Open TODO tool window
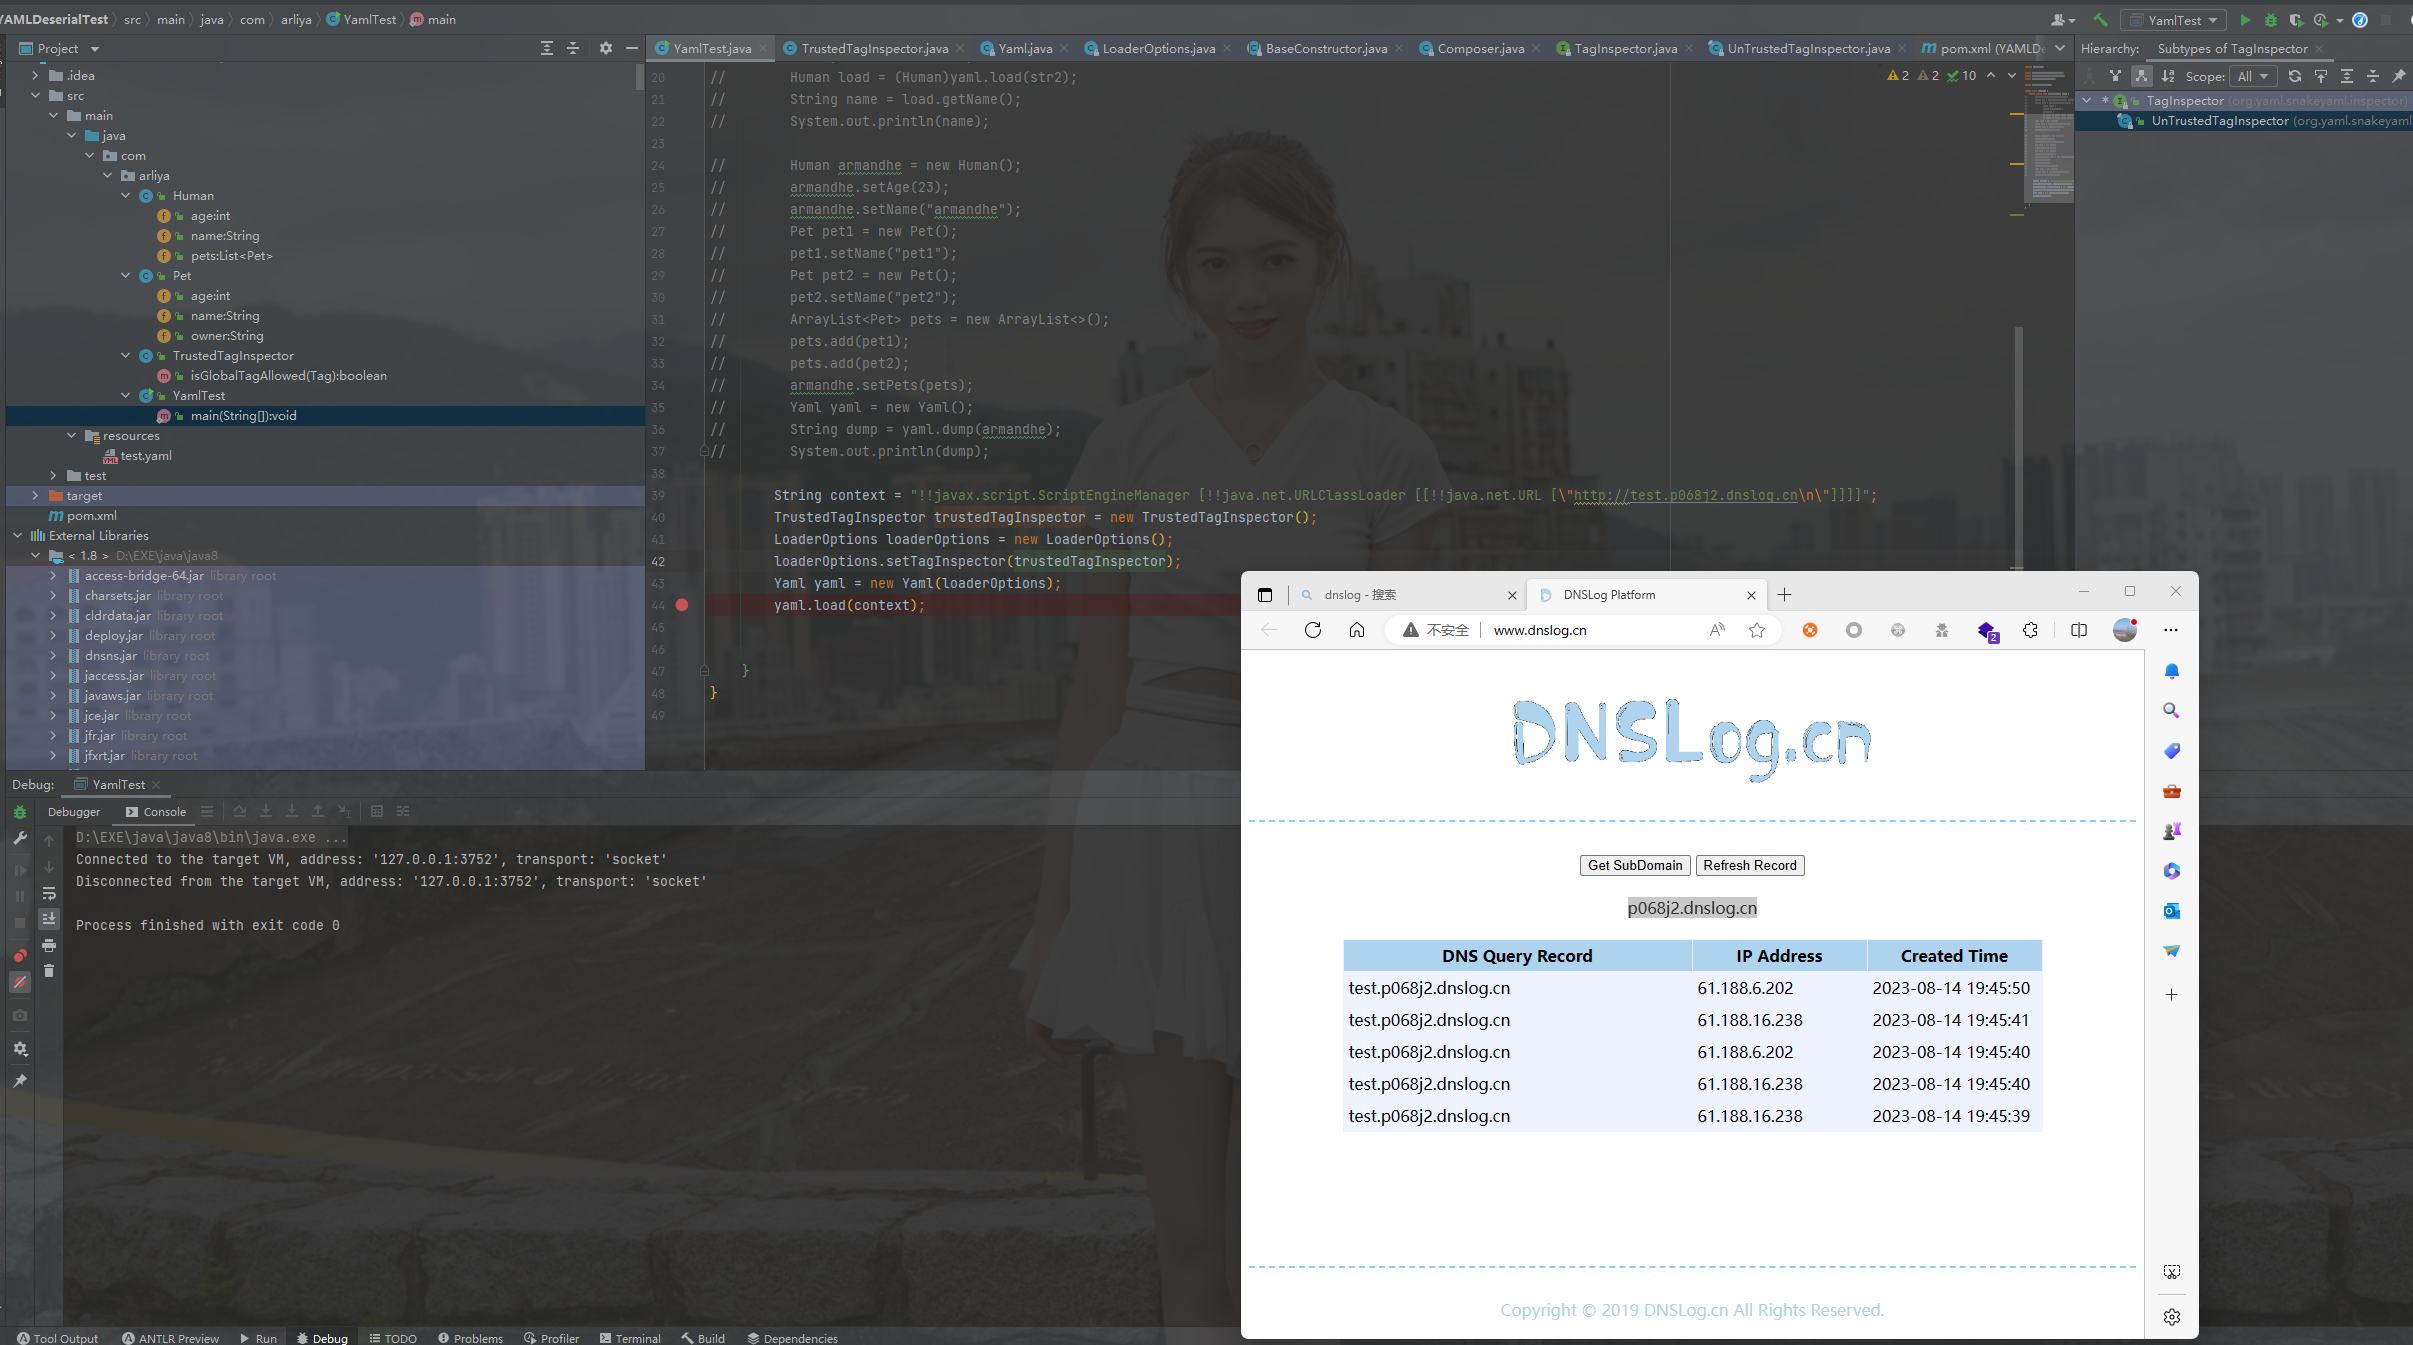Image resolution: width=2413 pixels, height=1345 pixels. click(393, 1338)
